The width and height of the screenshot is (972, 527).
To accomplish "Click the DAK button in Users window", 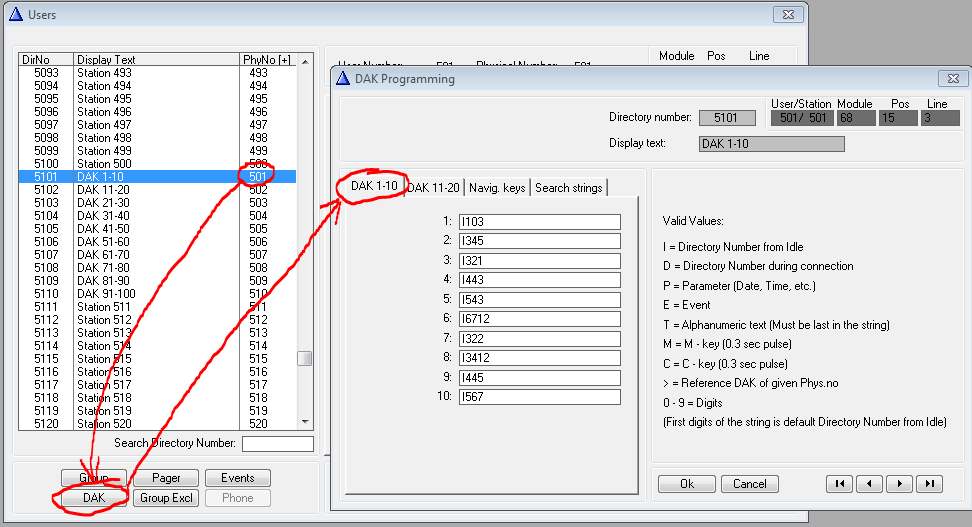I will (92, 498).
